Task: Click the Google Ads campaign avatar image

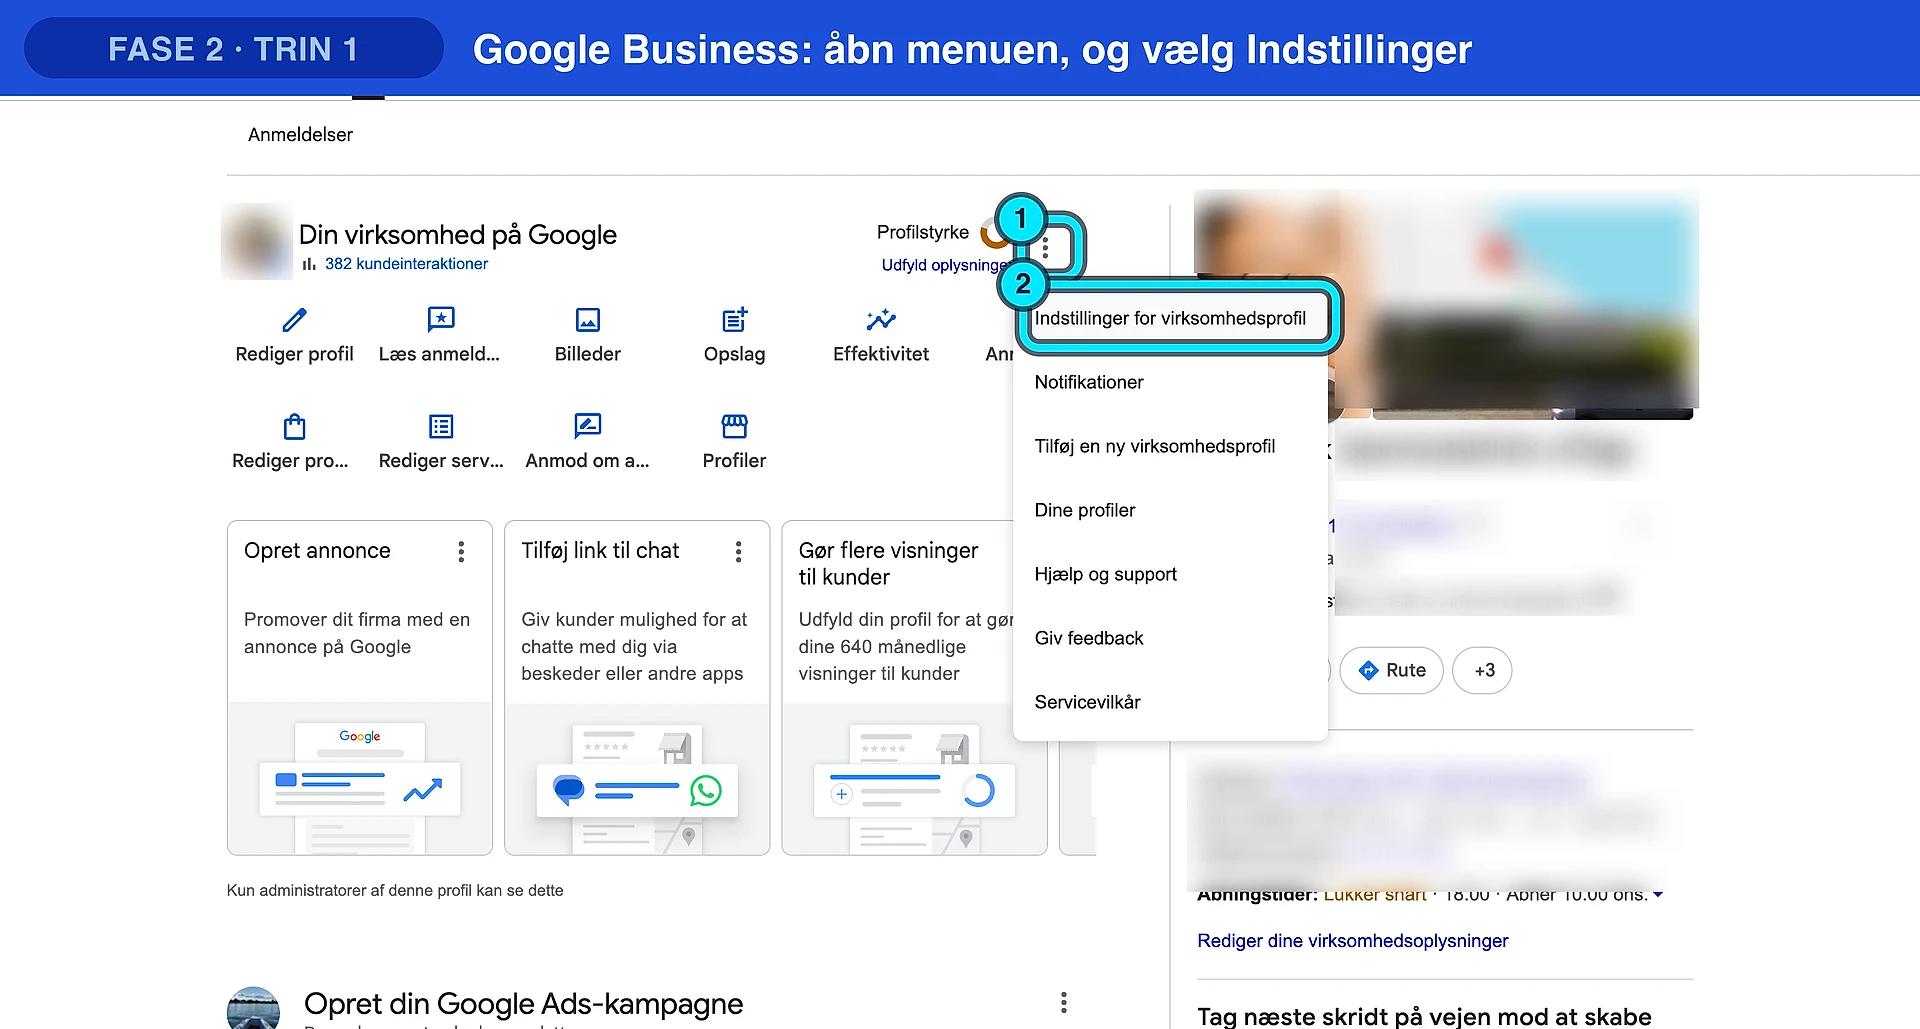Action: 253,1008
